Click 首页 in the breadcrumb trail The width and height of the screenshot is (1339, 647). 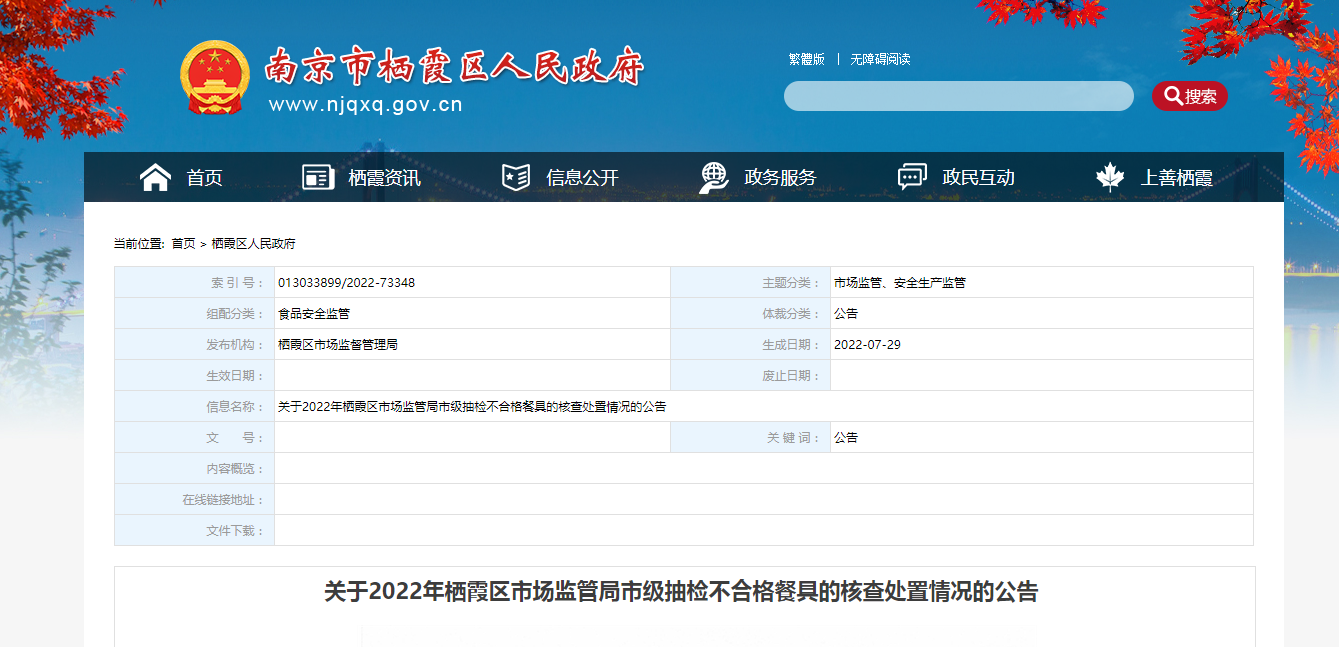click(x=183, y=243)
